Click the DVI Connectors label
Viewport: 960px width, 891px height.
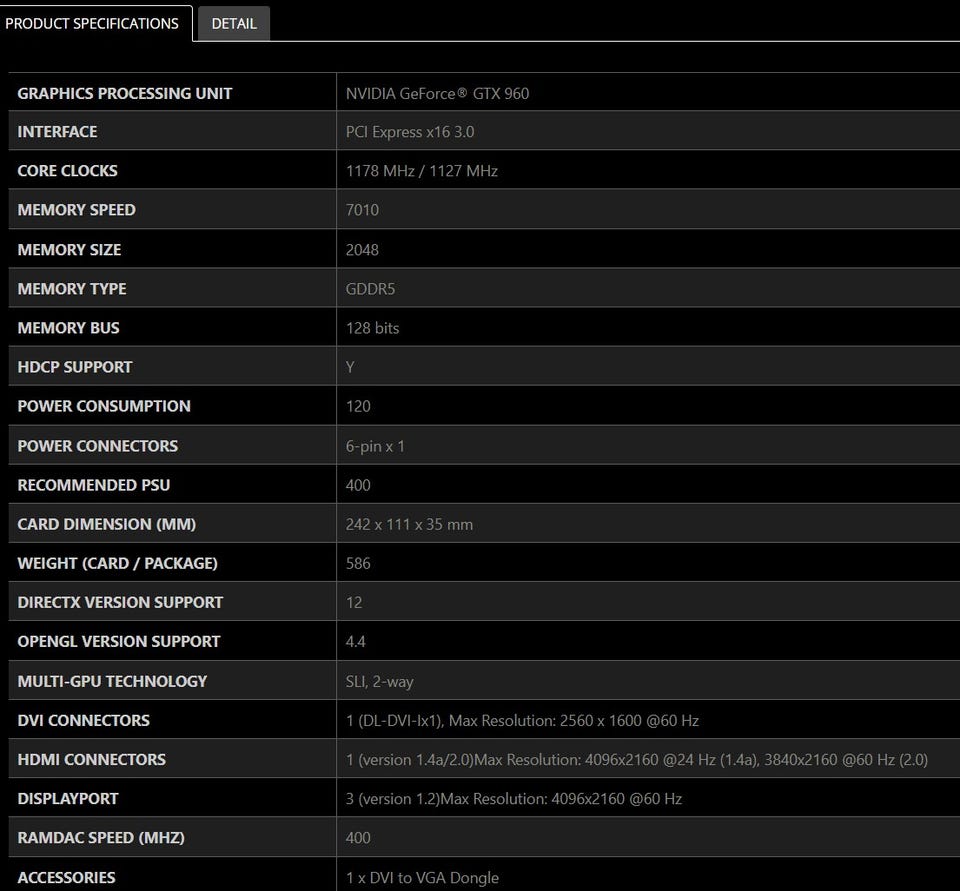click(83, 721)
